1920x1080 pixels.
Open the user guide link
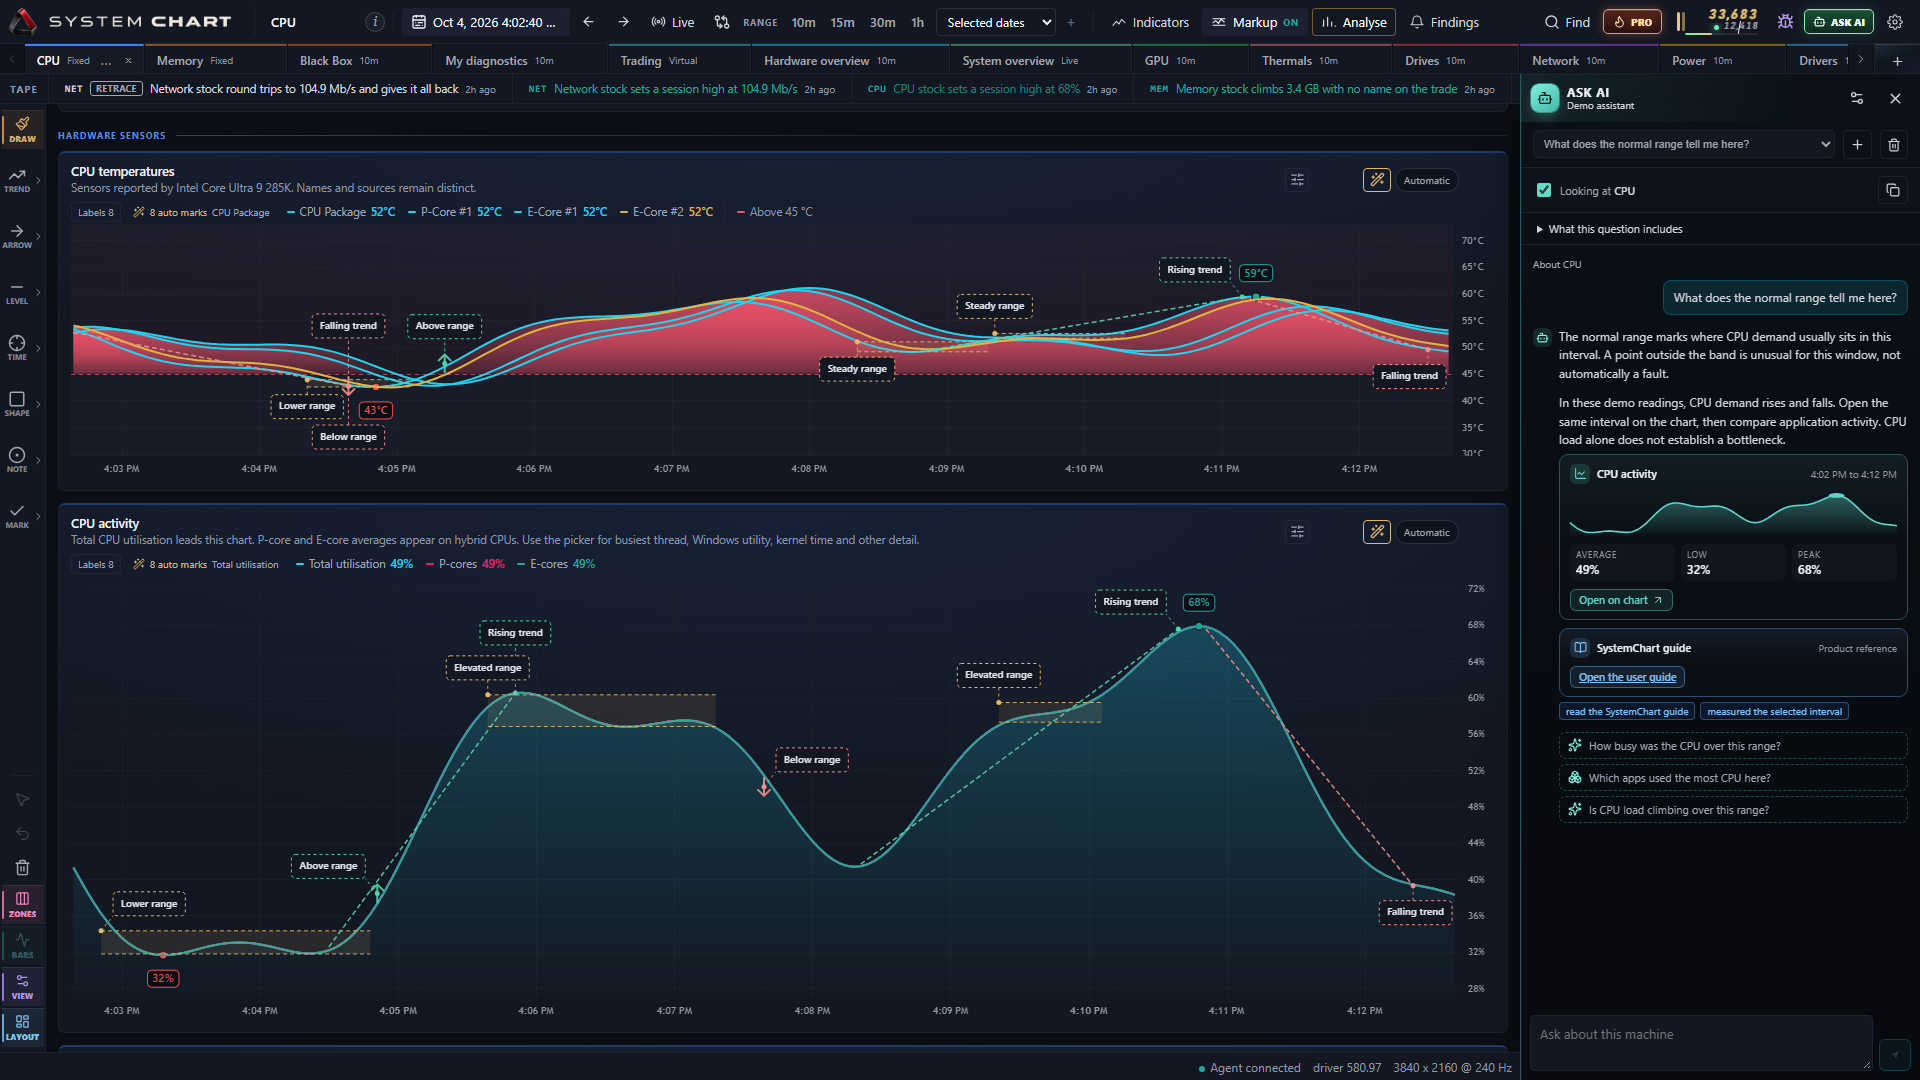click(1627, 677)
